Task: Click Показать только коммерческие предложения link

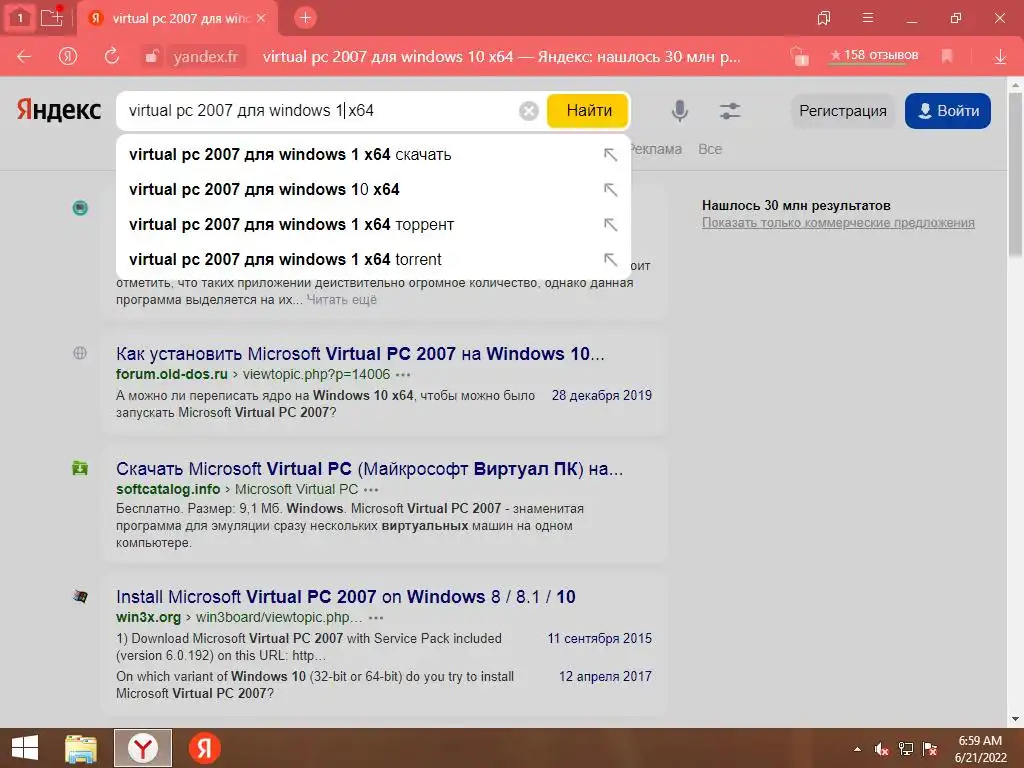Action: (838, 223)
